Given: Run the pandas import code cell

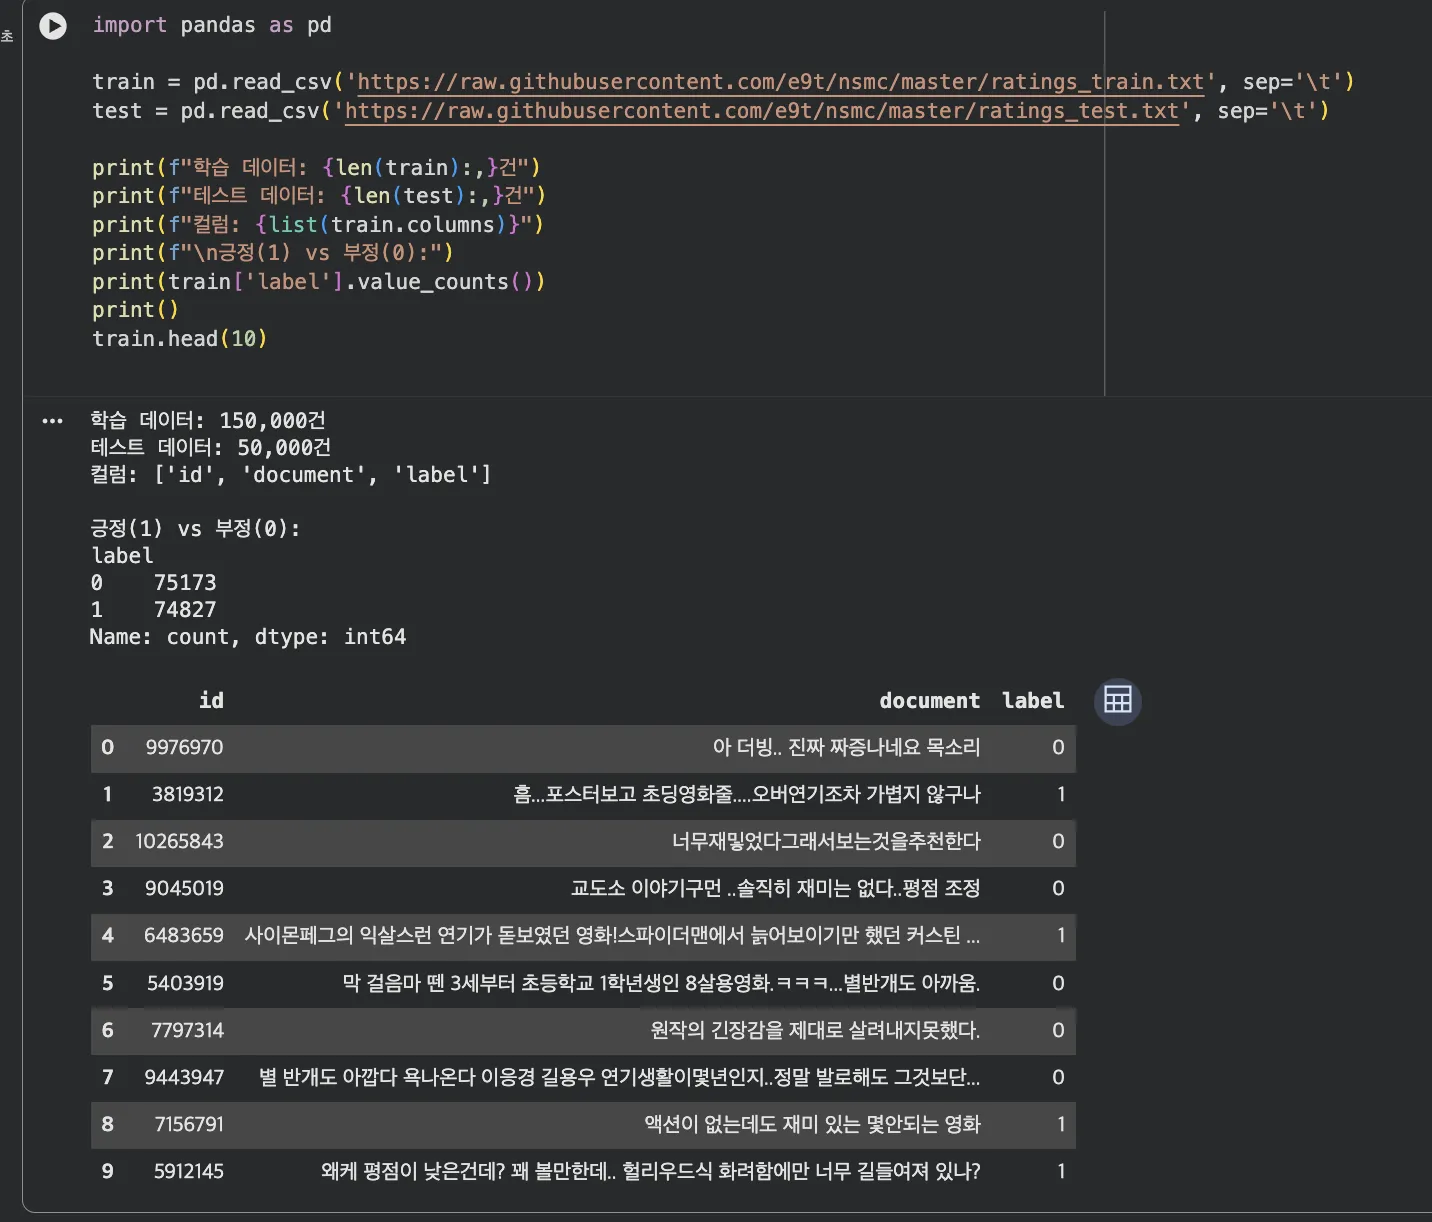Looking at the screenshot, I should pos(53,26).
